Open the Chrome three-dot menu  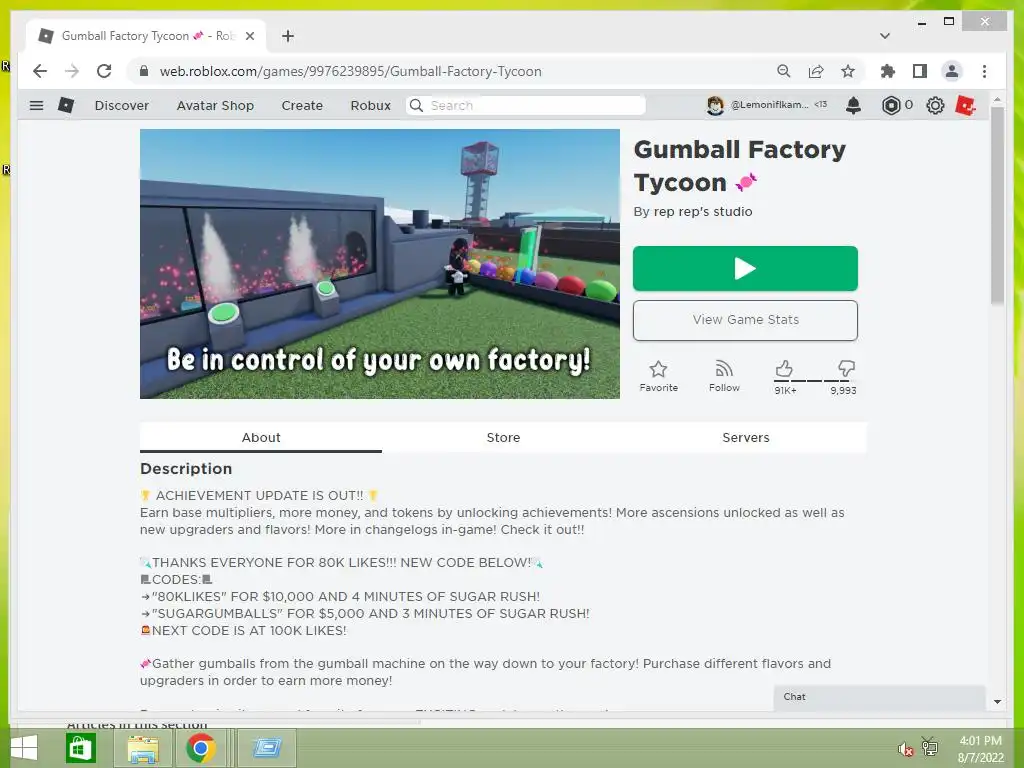(984, 71)
